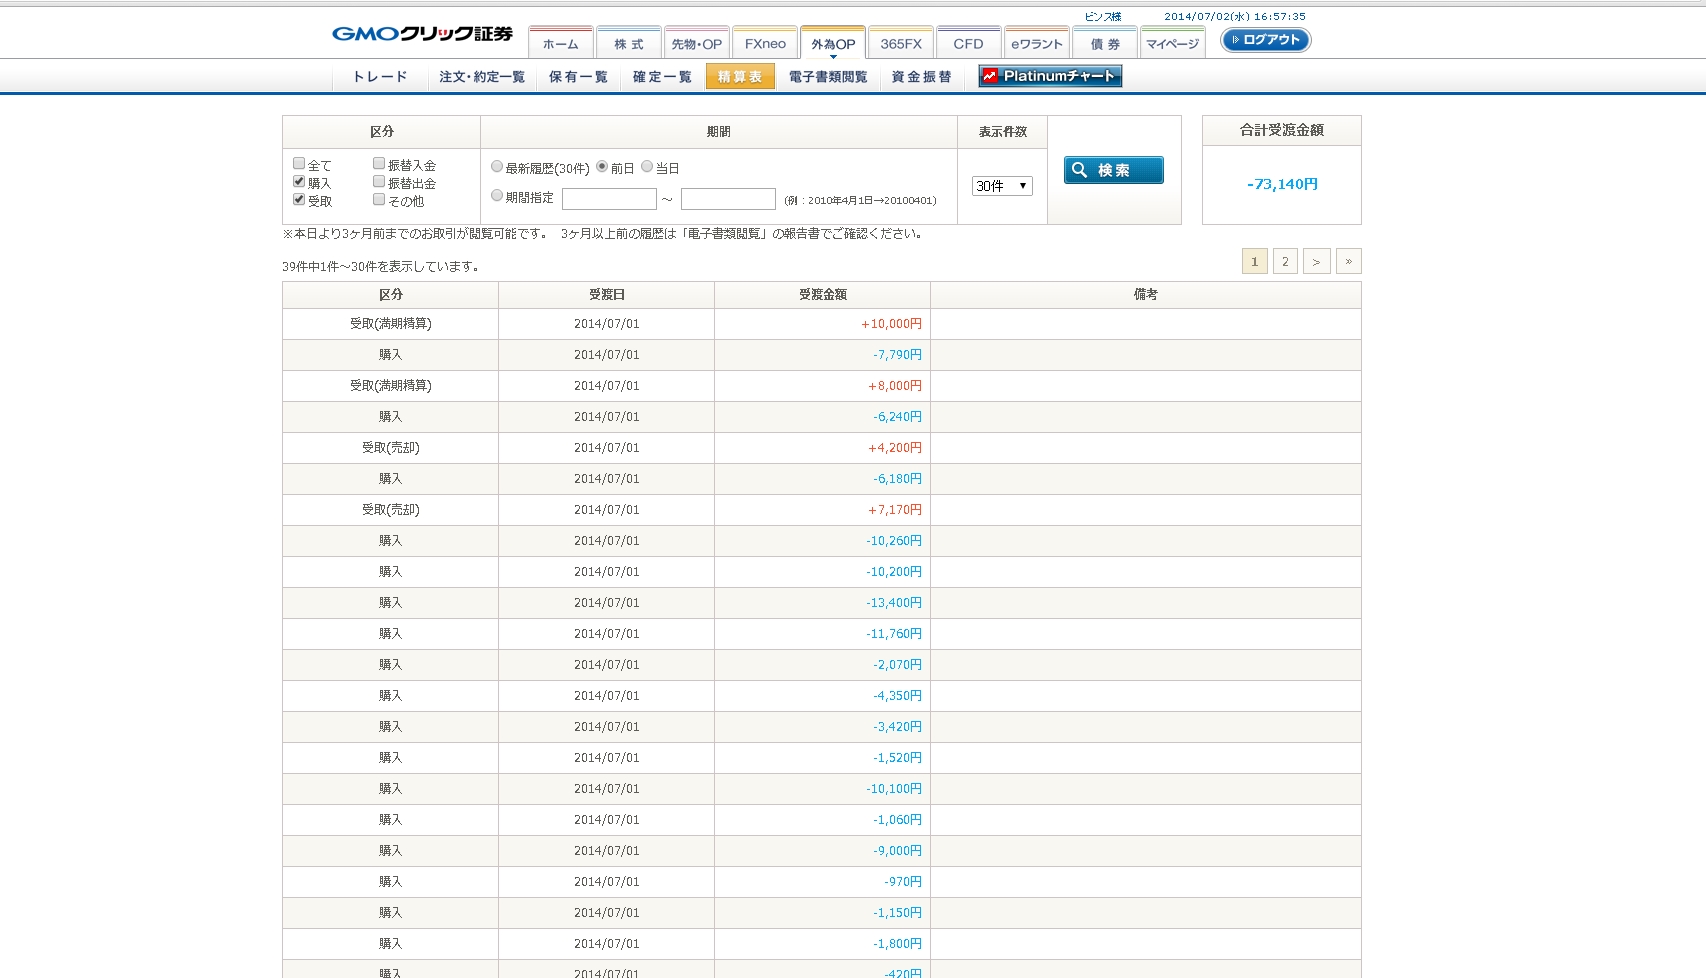This screenshot has height=978, width=1706.
Task: Click the next page > button
Action: tap(1317, 261)
